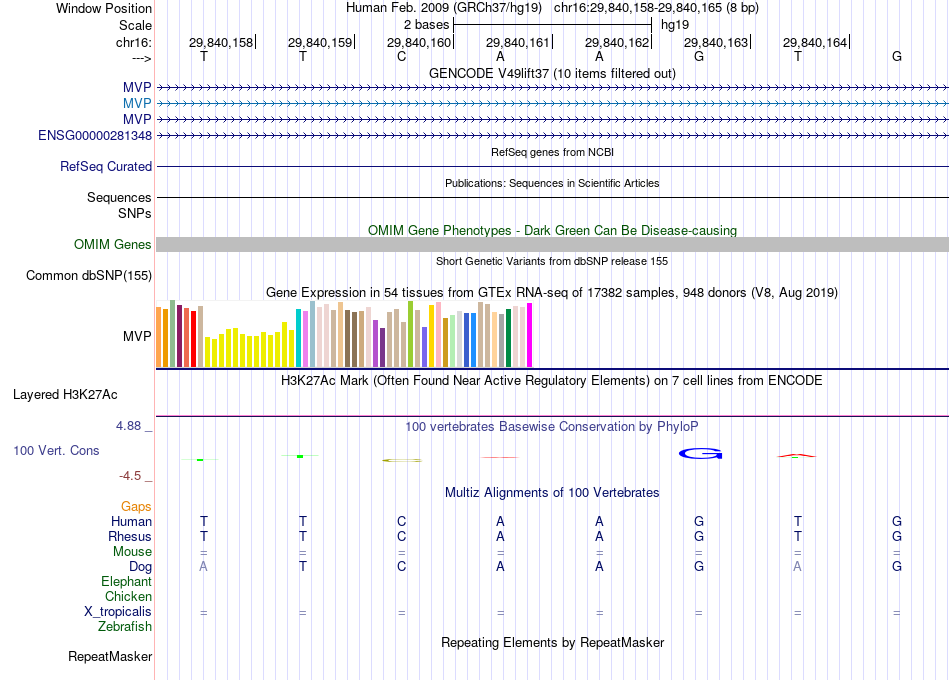Click the red bar in GTEx chart
Image resolution: width=950 pixels, height=680 pixels.
tap(193, 339)
